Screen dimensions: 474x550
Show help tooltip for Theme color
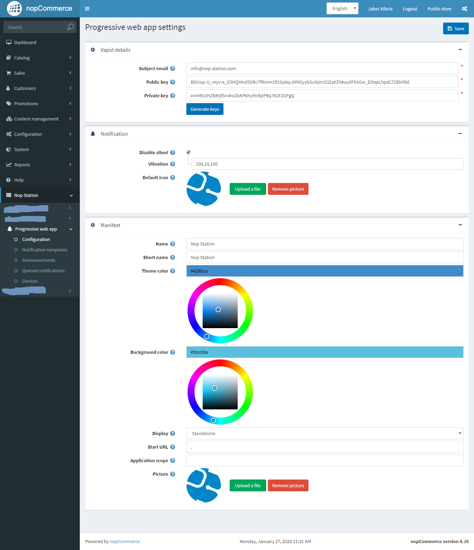click(173, 271)
